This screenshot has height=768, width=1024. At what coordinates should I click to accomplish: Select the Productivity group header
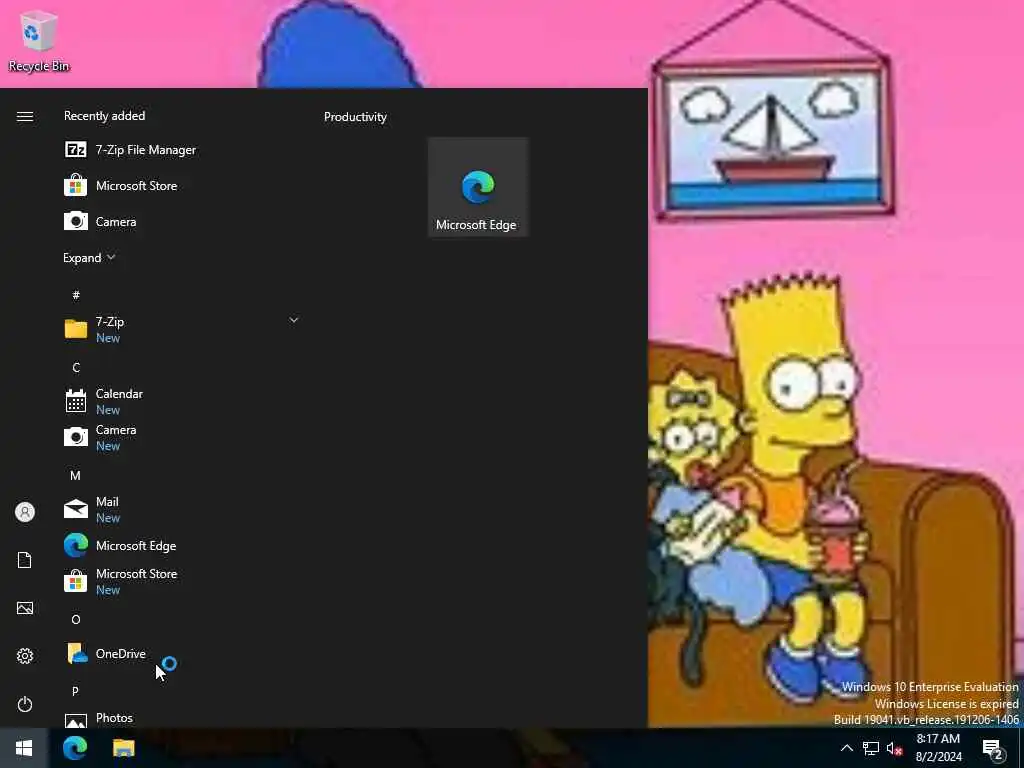(x=355, y=117)
